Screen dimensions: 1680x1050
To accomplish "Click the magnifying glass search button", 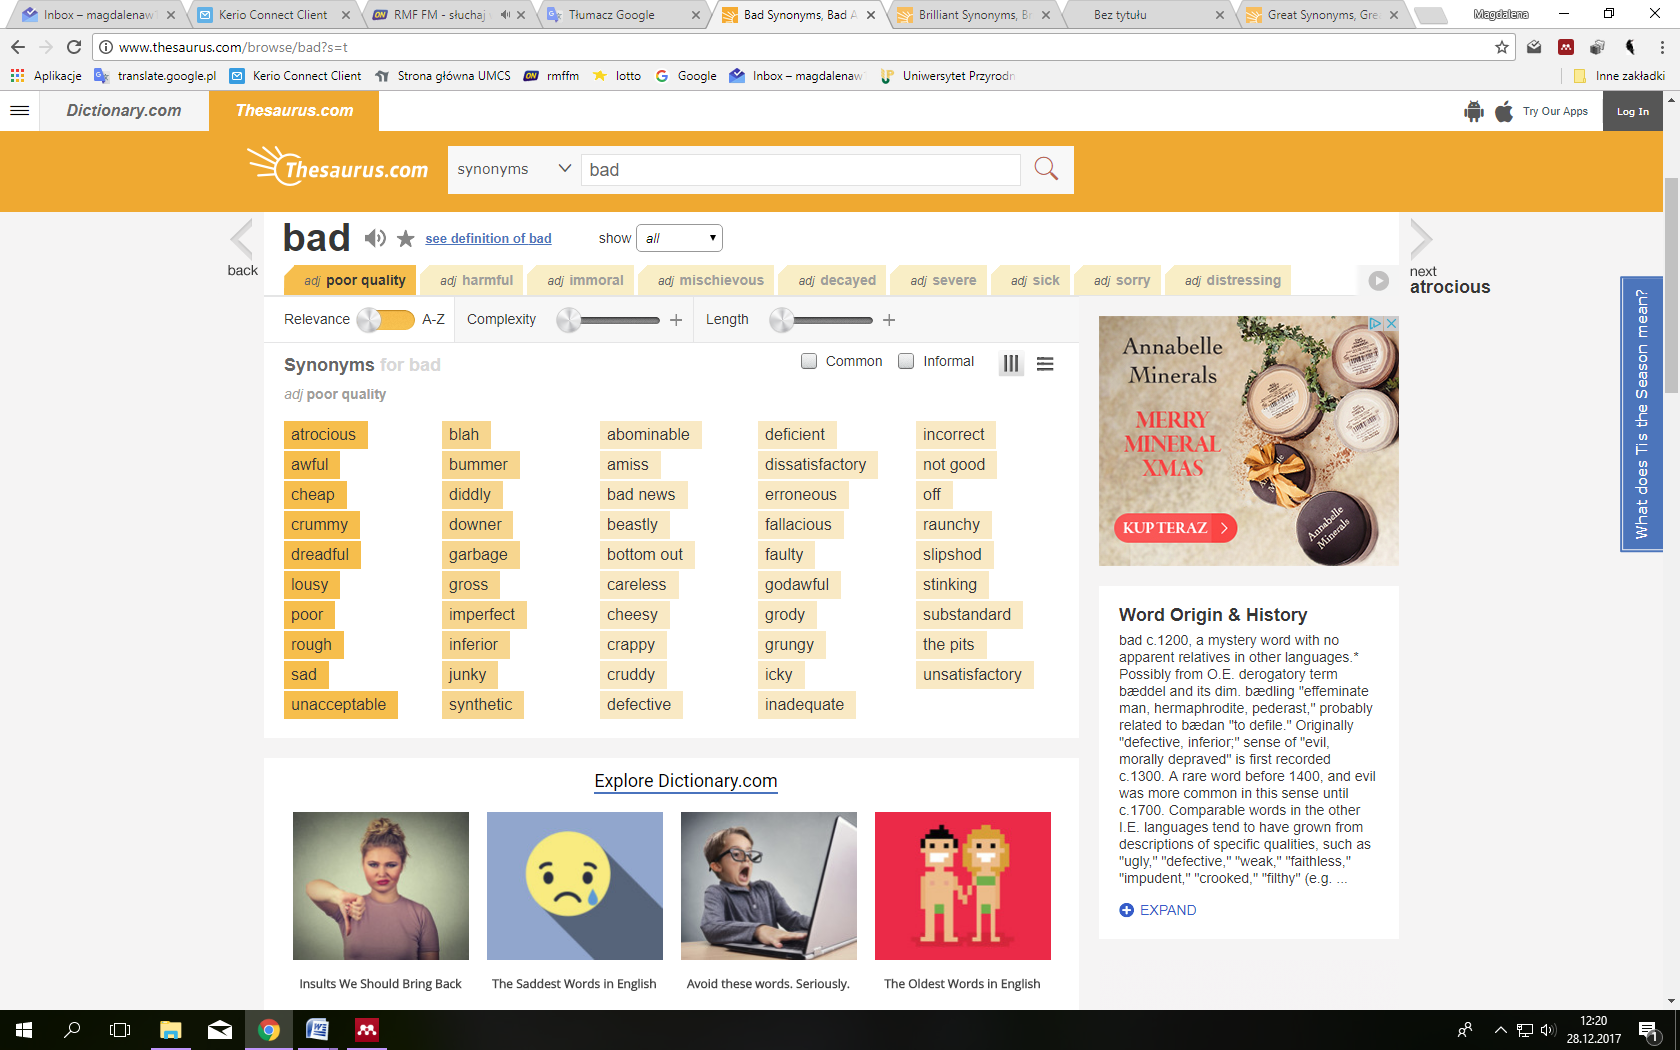I will (x=1046, y=169).
